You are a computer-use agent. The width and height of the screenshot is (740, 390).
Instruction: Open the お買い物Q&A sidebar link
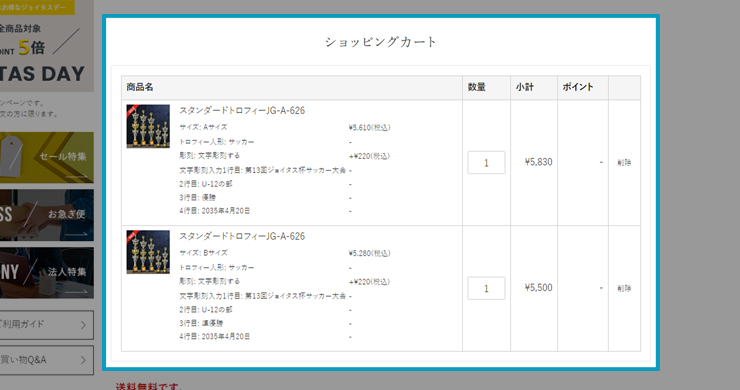coord(47,360)
